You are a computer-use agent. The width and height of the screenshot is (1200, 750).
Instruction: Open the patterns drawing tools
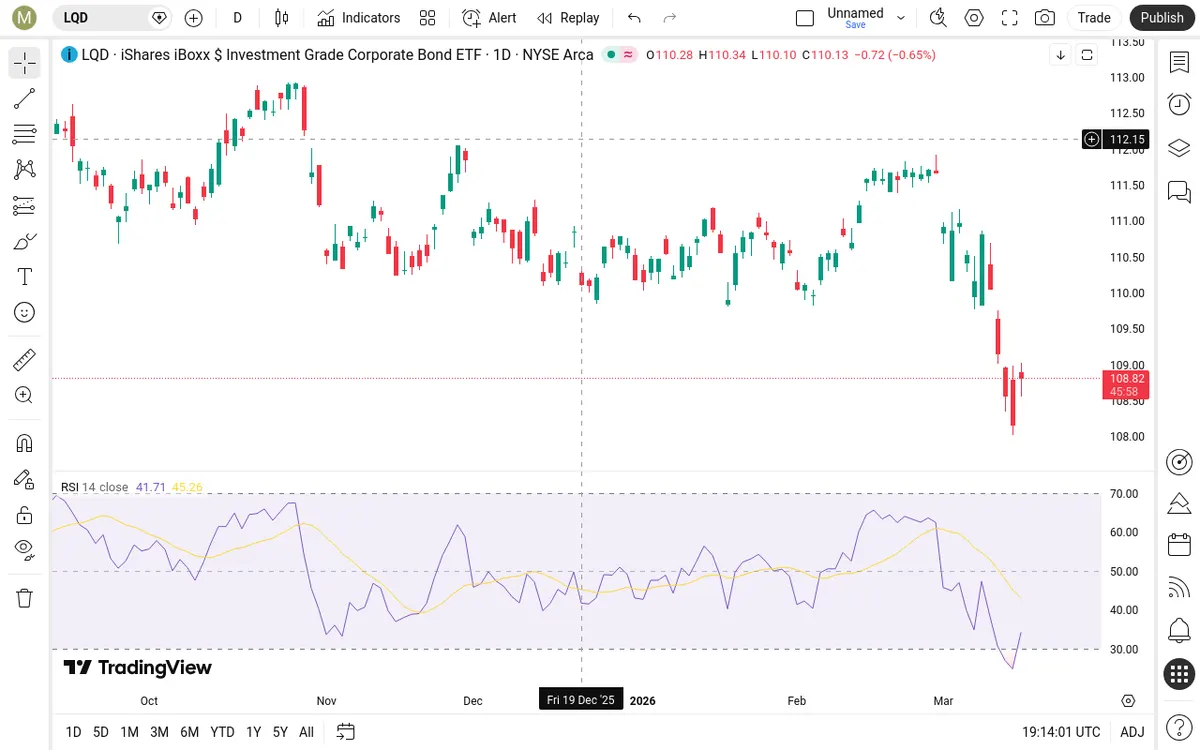click(25, 170)
